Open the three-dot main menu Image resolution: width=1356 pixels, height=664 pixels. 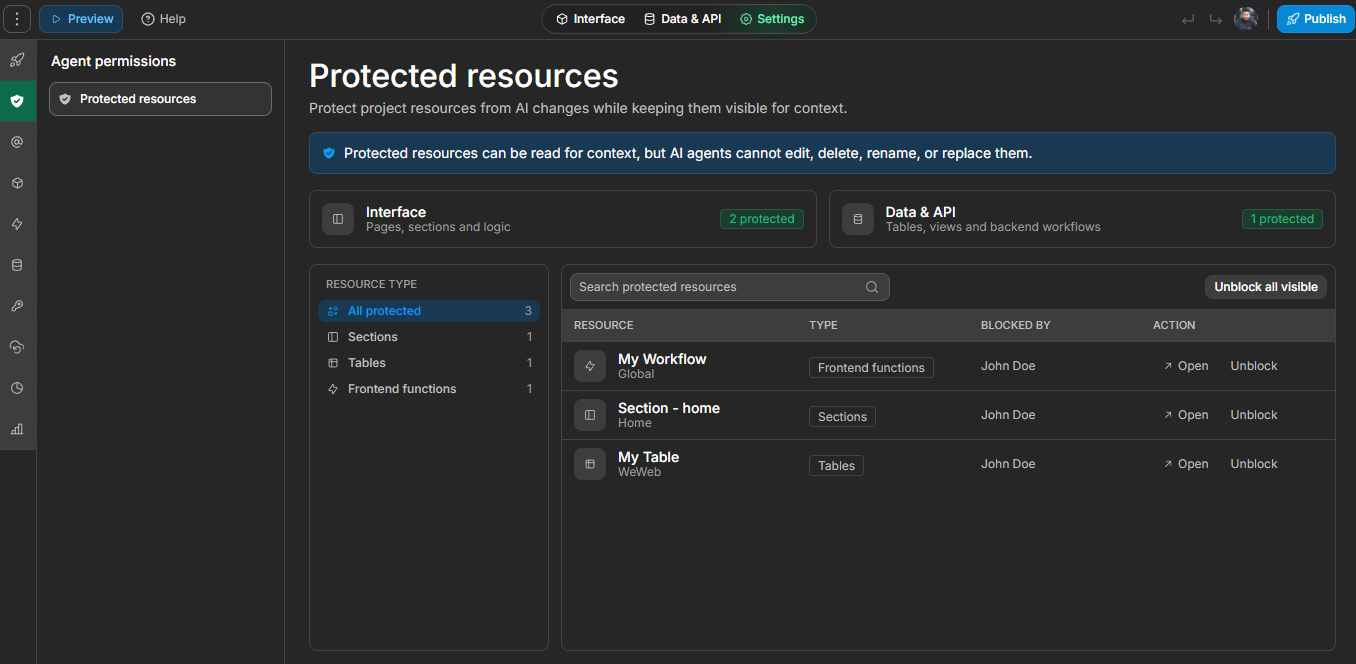point(17,19)
